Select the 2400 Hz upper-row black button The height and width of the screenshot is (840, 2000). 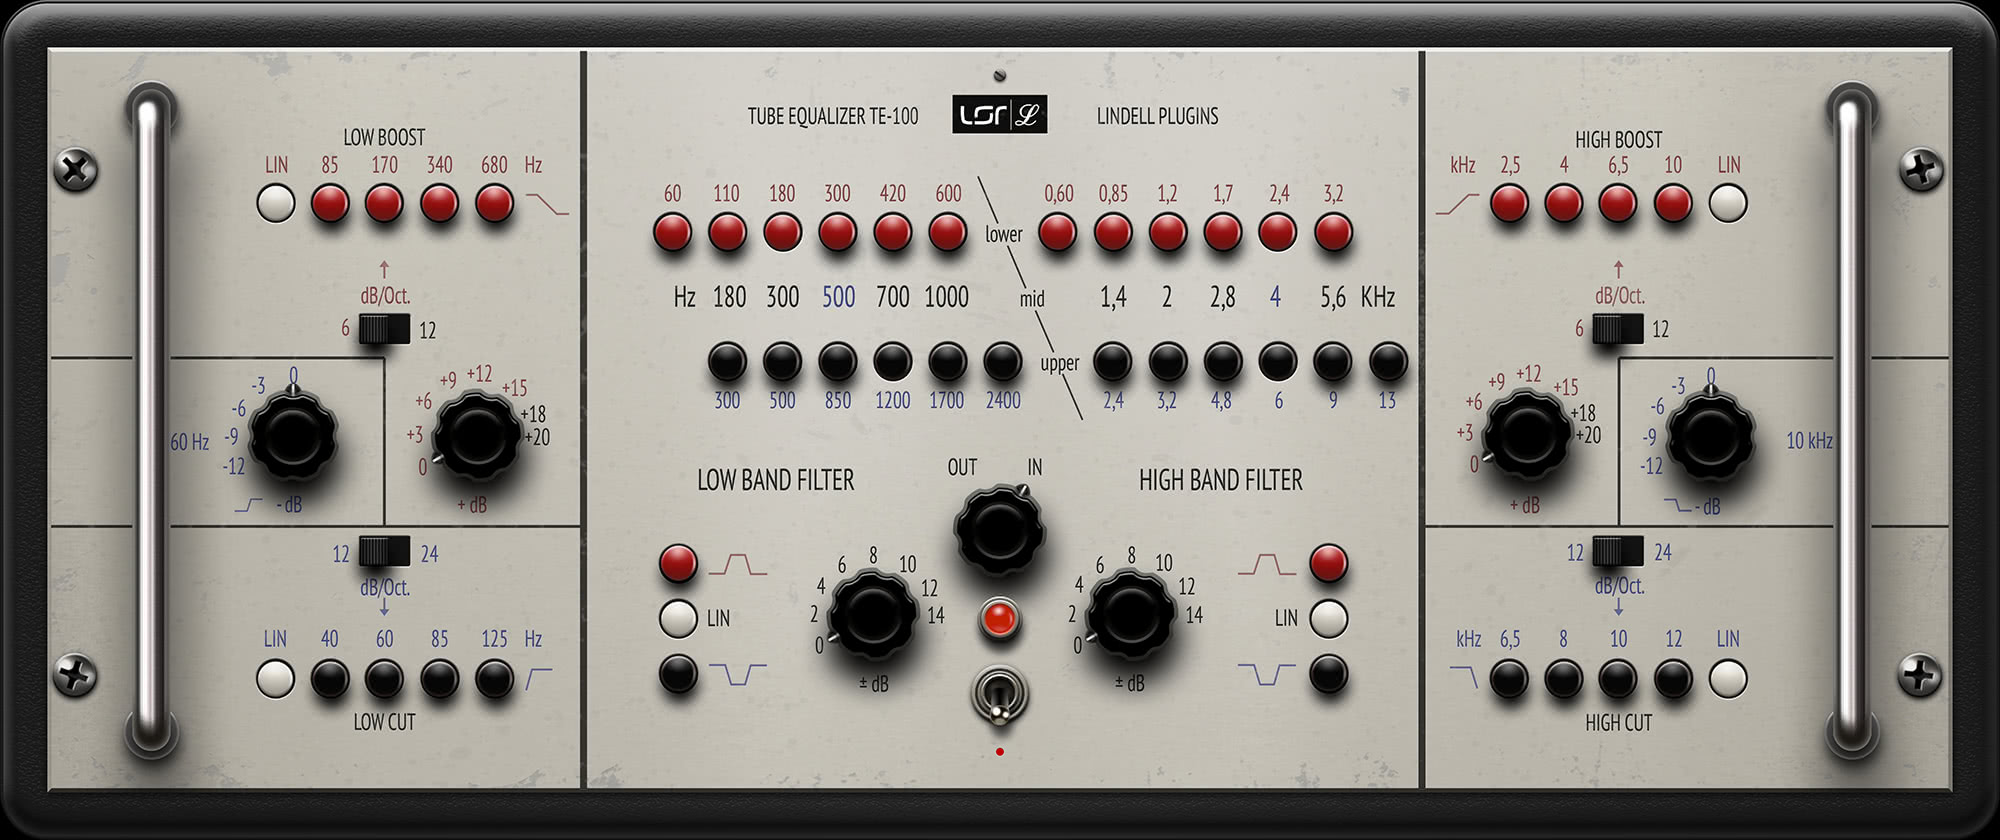click(1003, 362)
